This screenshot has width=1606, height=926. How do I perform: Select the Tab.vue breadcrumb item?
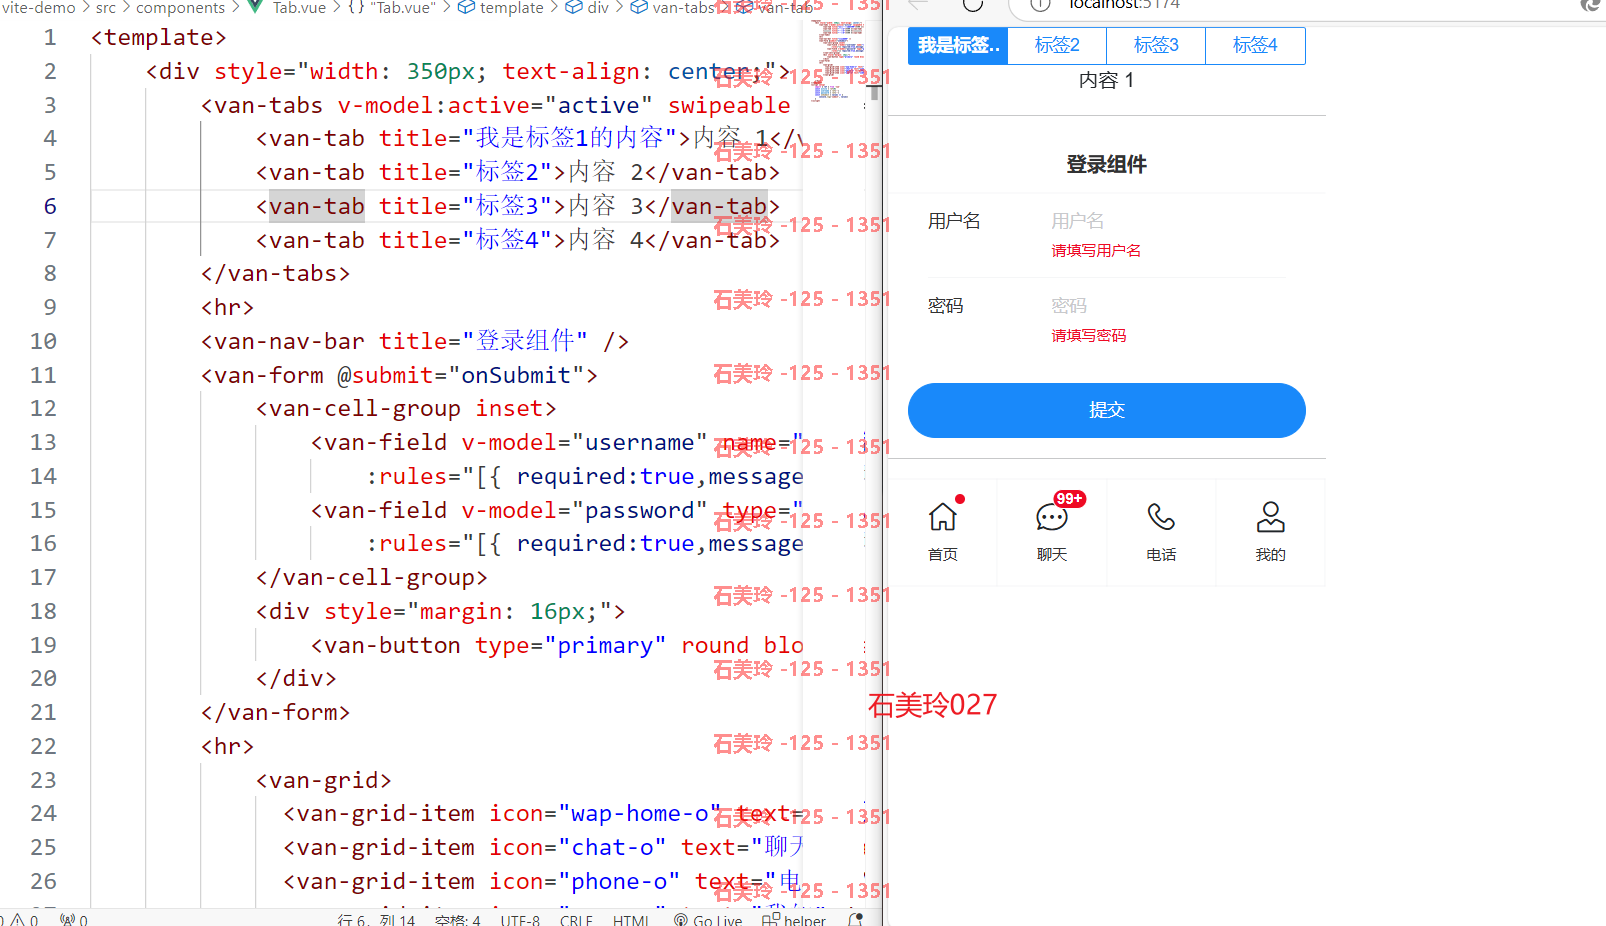288,7
